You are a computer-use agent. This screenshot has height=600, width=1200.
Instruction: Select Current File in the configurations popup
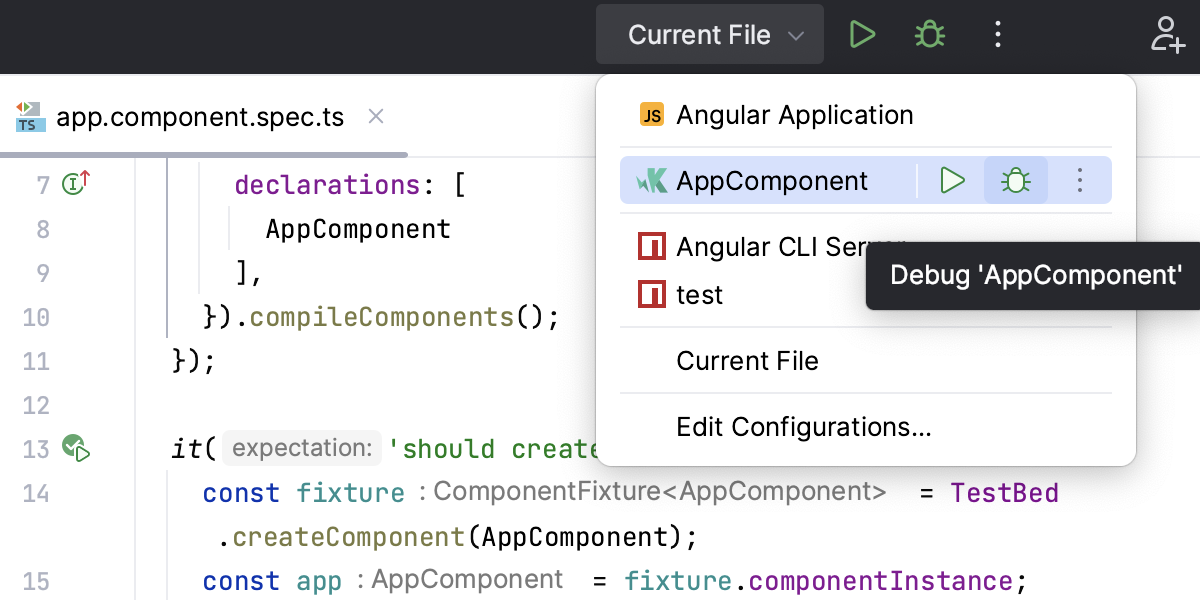(747, 360)
